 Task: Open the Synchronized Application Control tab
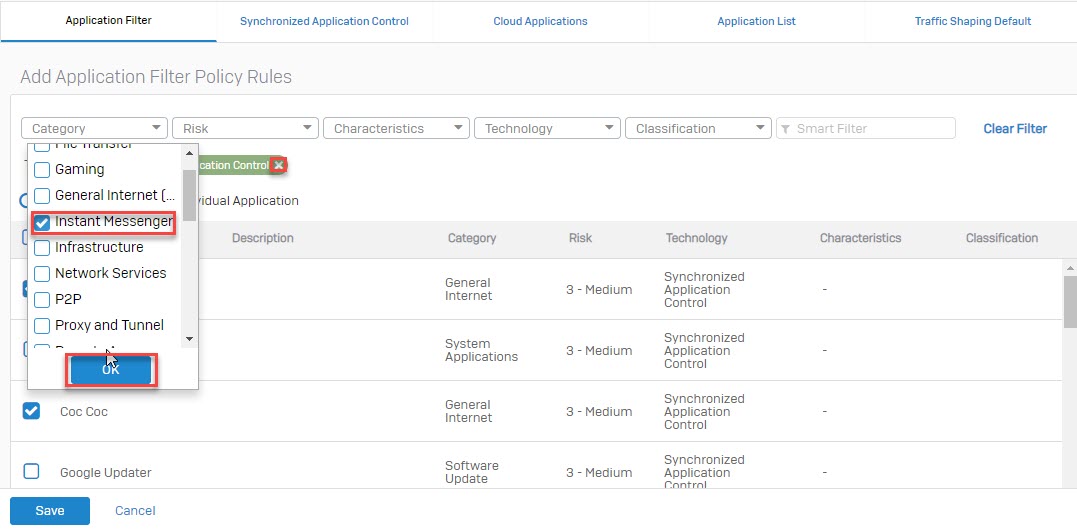324,21
